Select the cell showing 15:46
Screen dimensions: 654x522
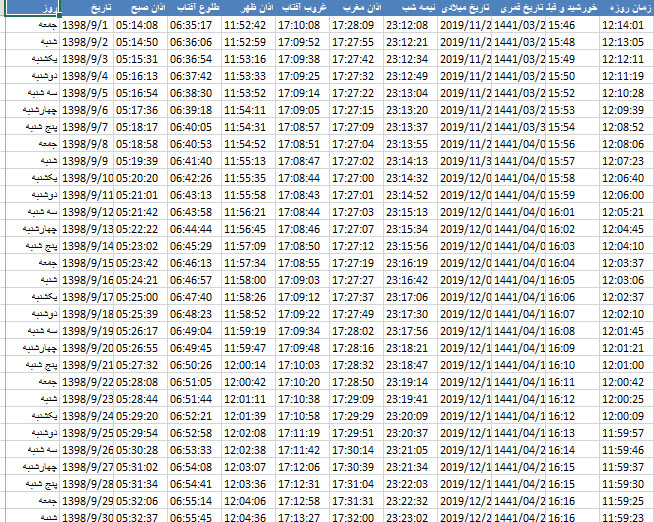[x=572, y=25]
